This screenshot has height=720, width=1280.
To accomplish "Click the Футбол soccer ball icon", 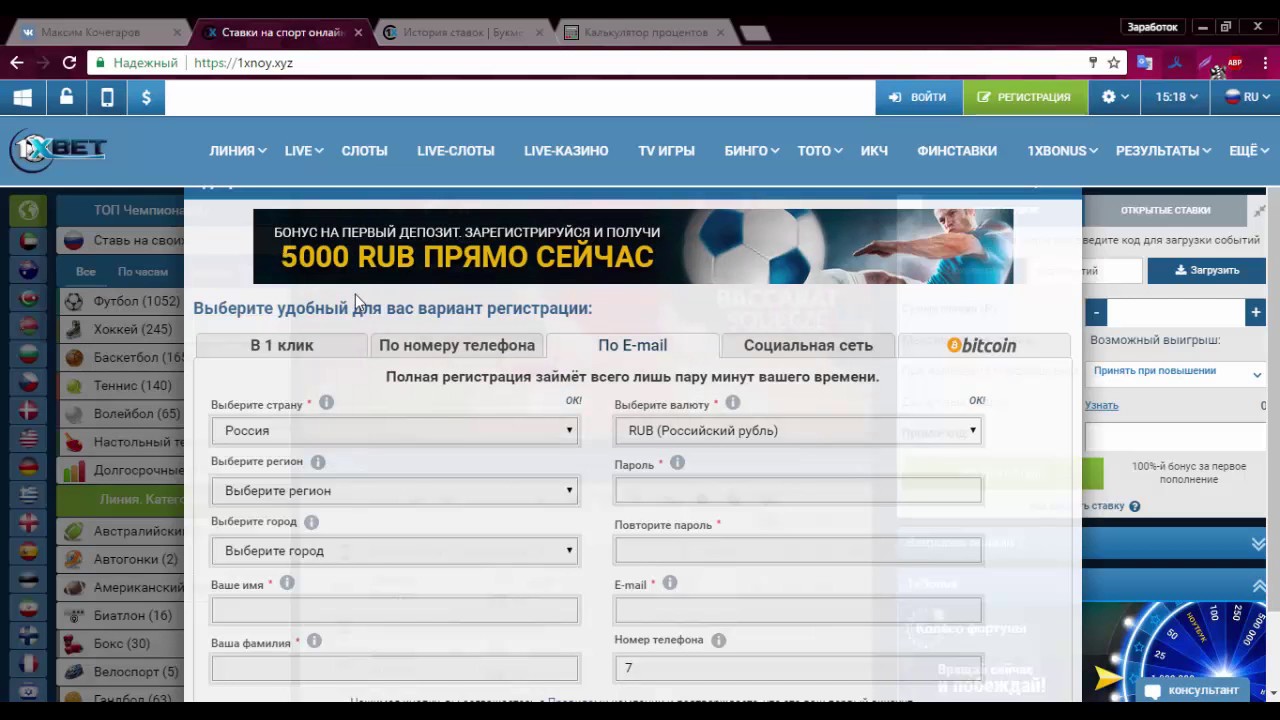I will (x=74, y=301).
